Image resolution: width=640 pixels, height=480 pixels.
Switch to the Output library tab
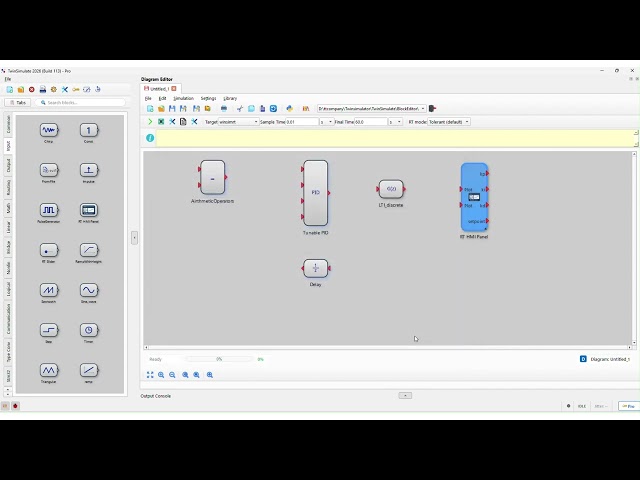click(8, 165)
